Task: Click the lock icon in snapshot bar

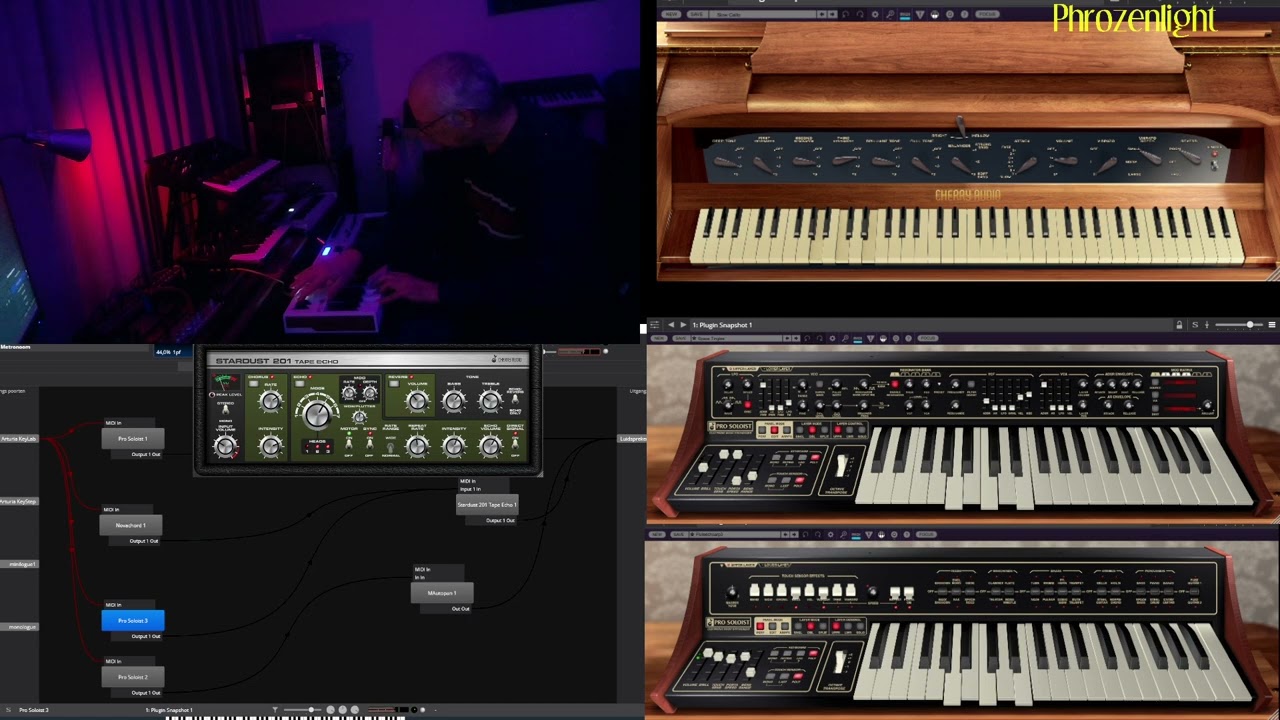Action: pyautogui.click(x=1179, y=325)
